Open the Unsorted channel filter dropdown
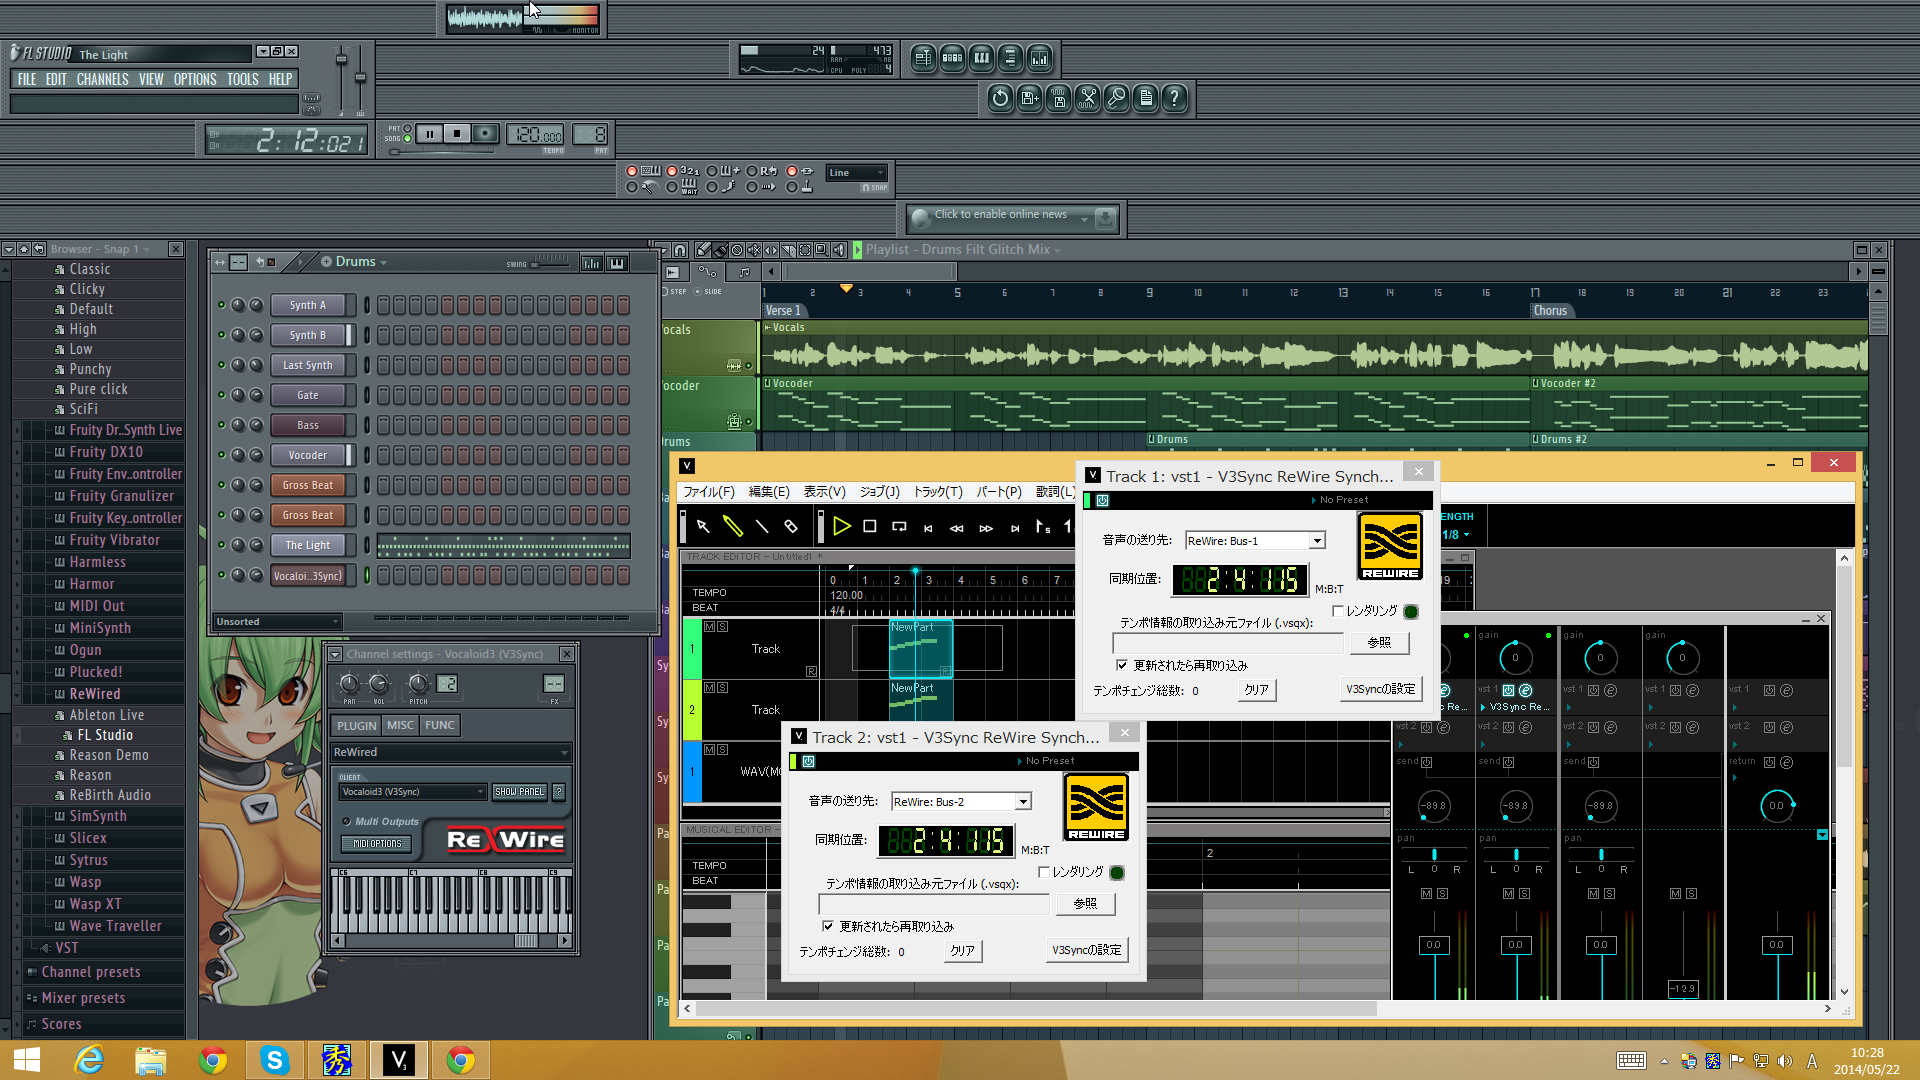Image resolution: width=1920 pixels, height=1080 pixels. coord(277,622)
